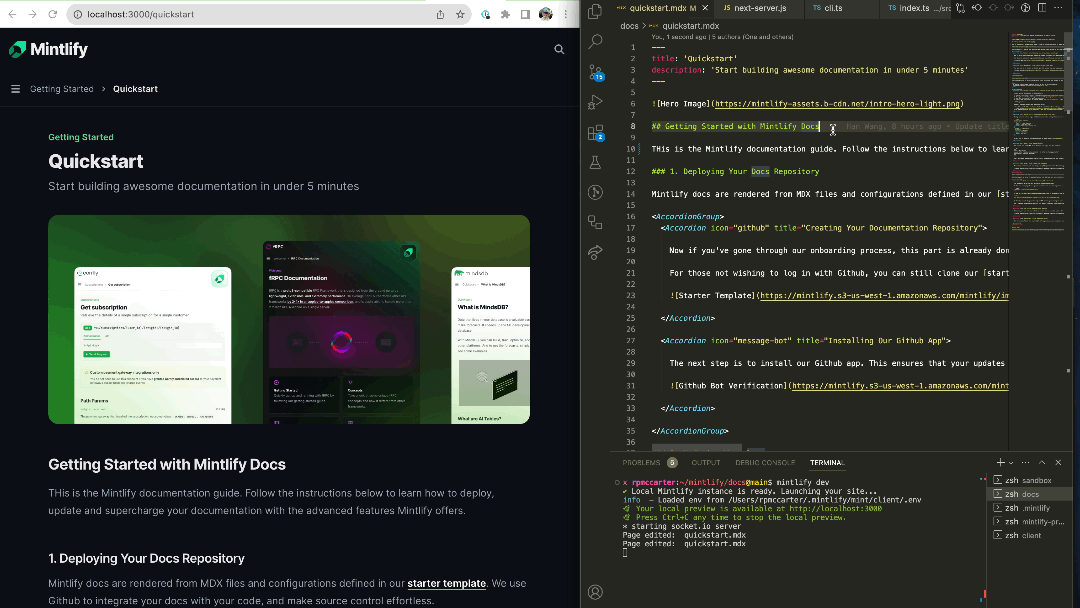
Task: Open the new terminal launch profile dropdown
Action: (x=1011, y=463)
